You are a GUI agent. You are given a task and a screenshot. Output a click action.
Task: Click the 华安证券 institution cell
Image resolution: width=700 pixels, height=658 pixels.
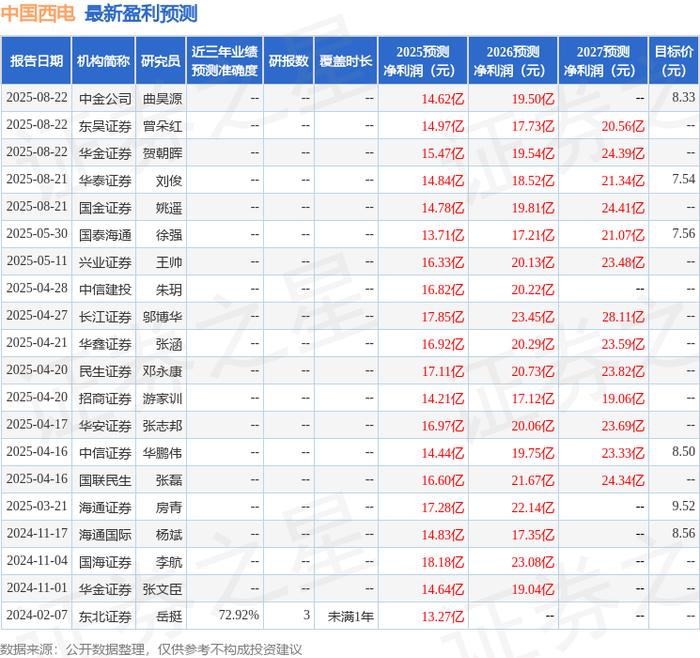[105, 425]
